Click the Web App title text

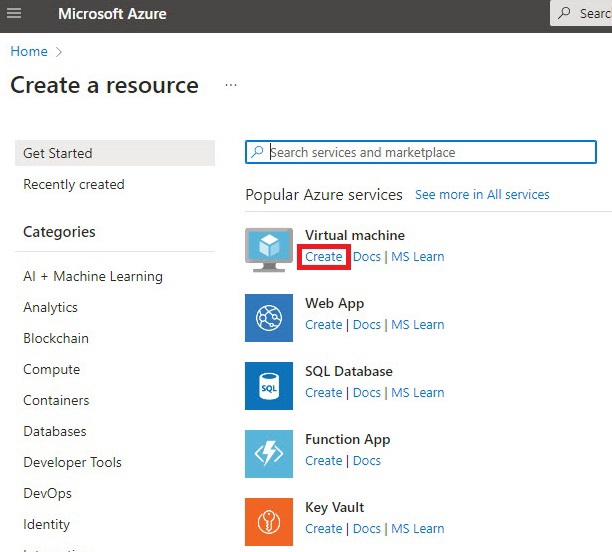[334, 303]
